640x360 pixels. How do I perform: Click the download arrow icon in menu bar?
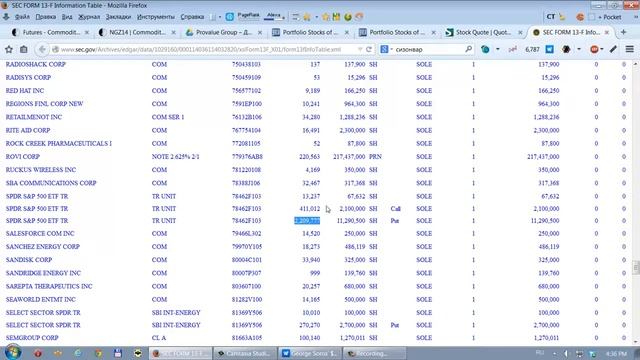6,17
